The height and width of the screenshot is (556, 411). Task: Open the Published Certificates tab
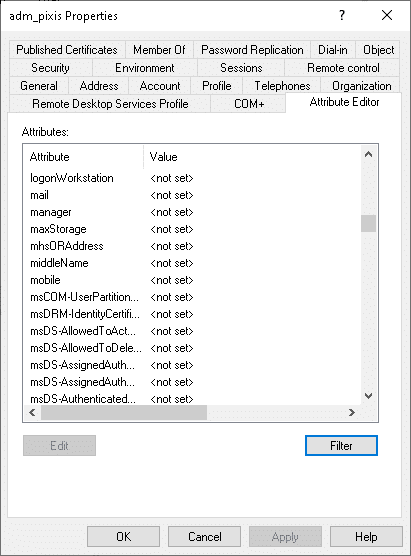(67, 50)
